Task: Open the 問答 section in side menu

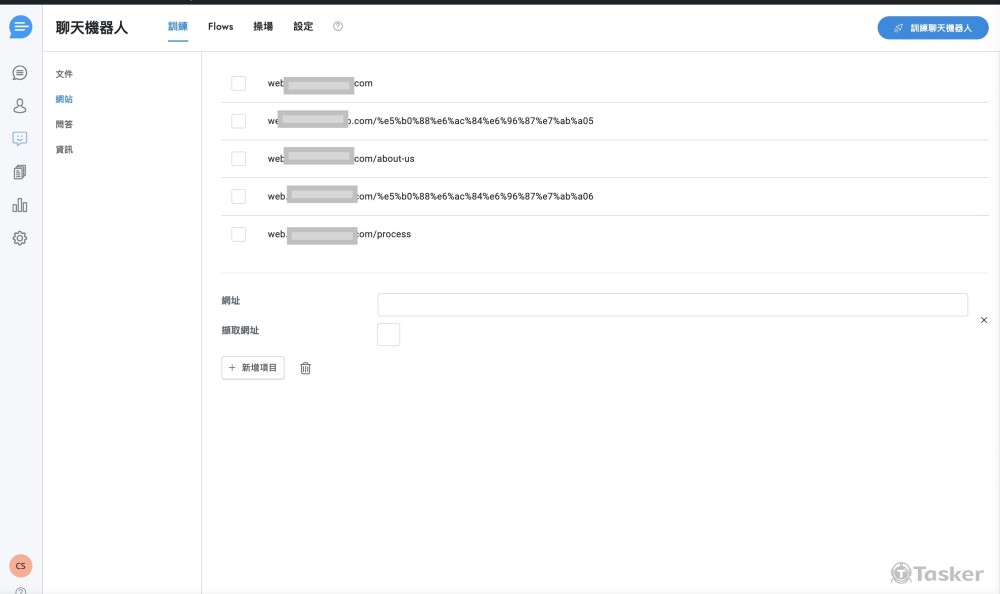Action: coord(64,124)
